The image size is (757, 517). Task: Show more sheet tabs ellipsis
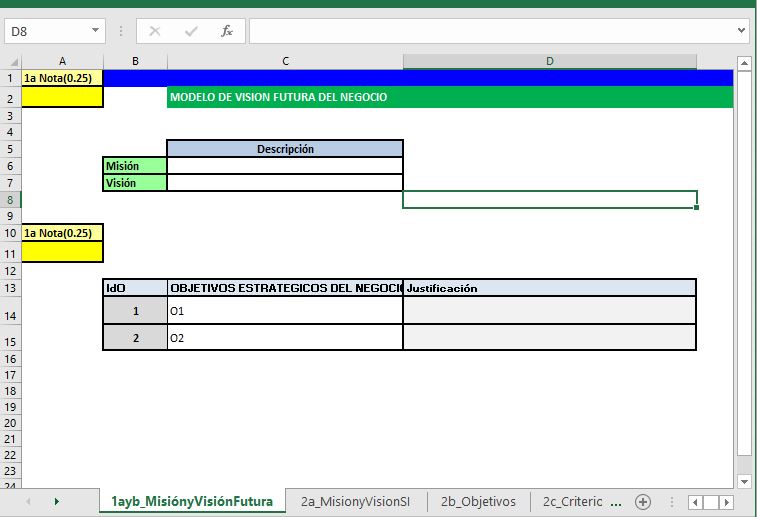tap(616, 503)
